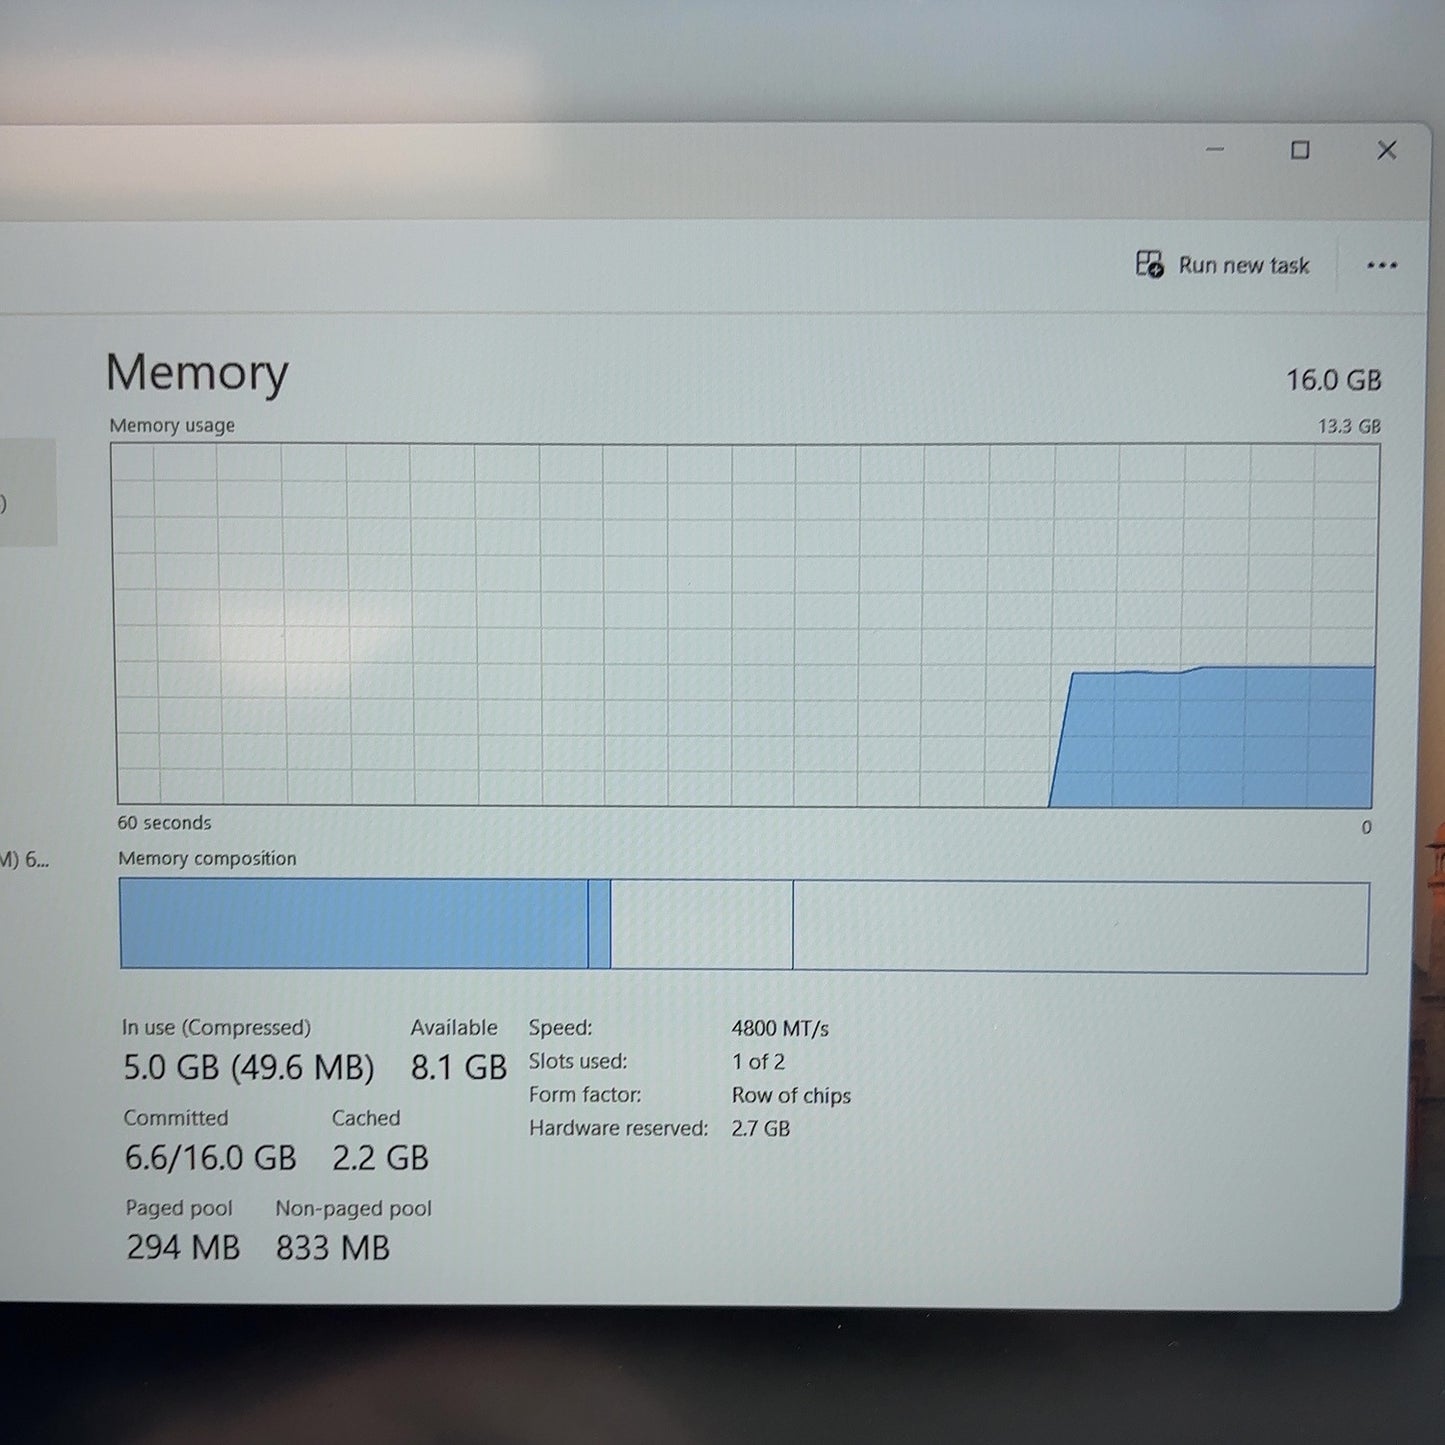Click the Run new task icon
This screenshot has width=1445, height=1445.
pyautogui.click(x=1149, y=264)
